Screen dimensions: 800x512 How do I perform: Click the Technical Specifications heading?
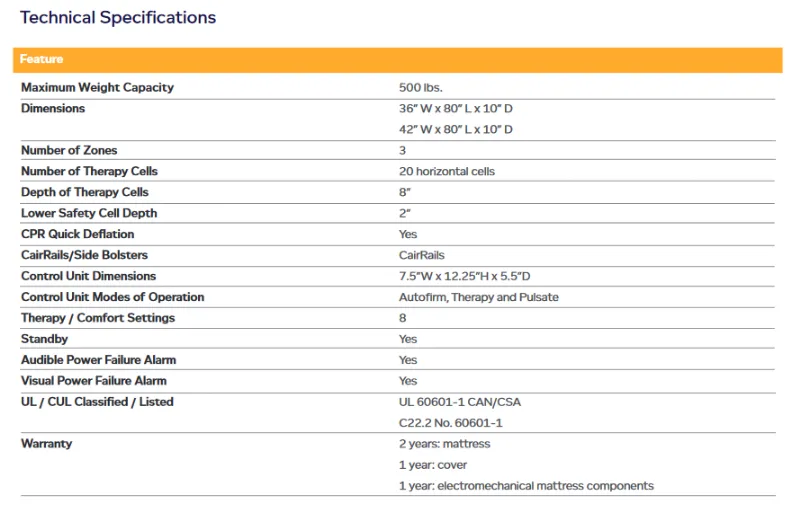point(118,17)
